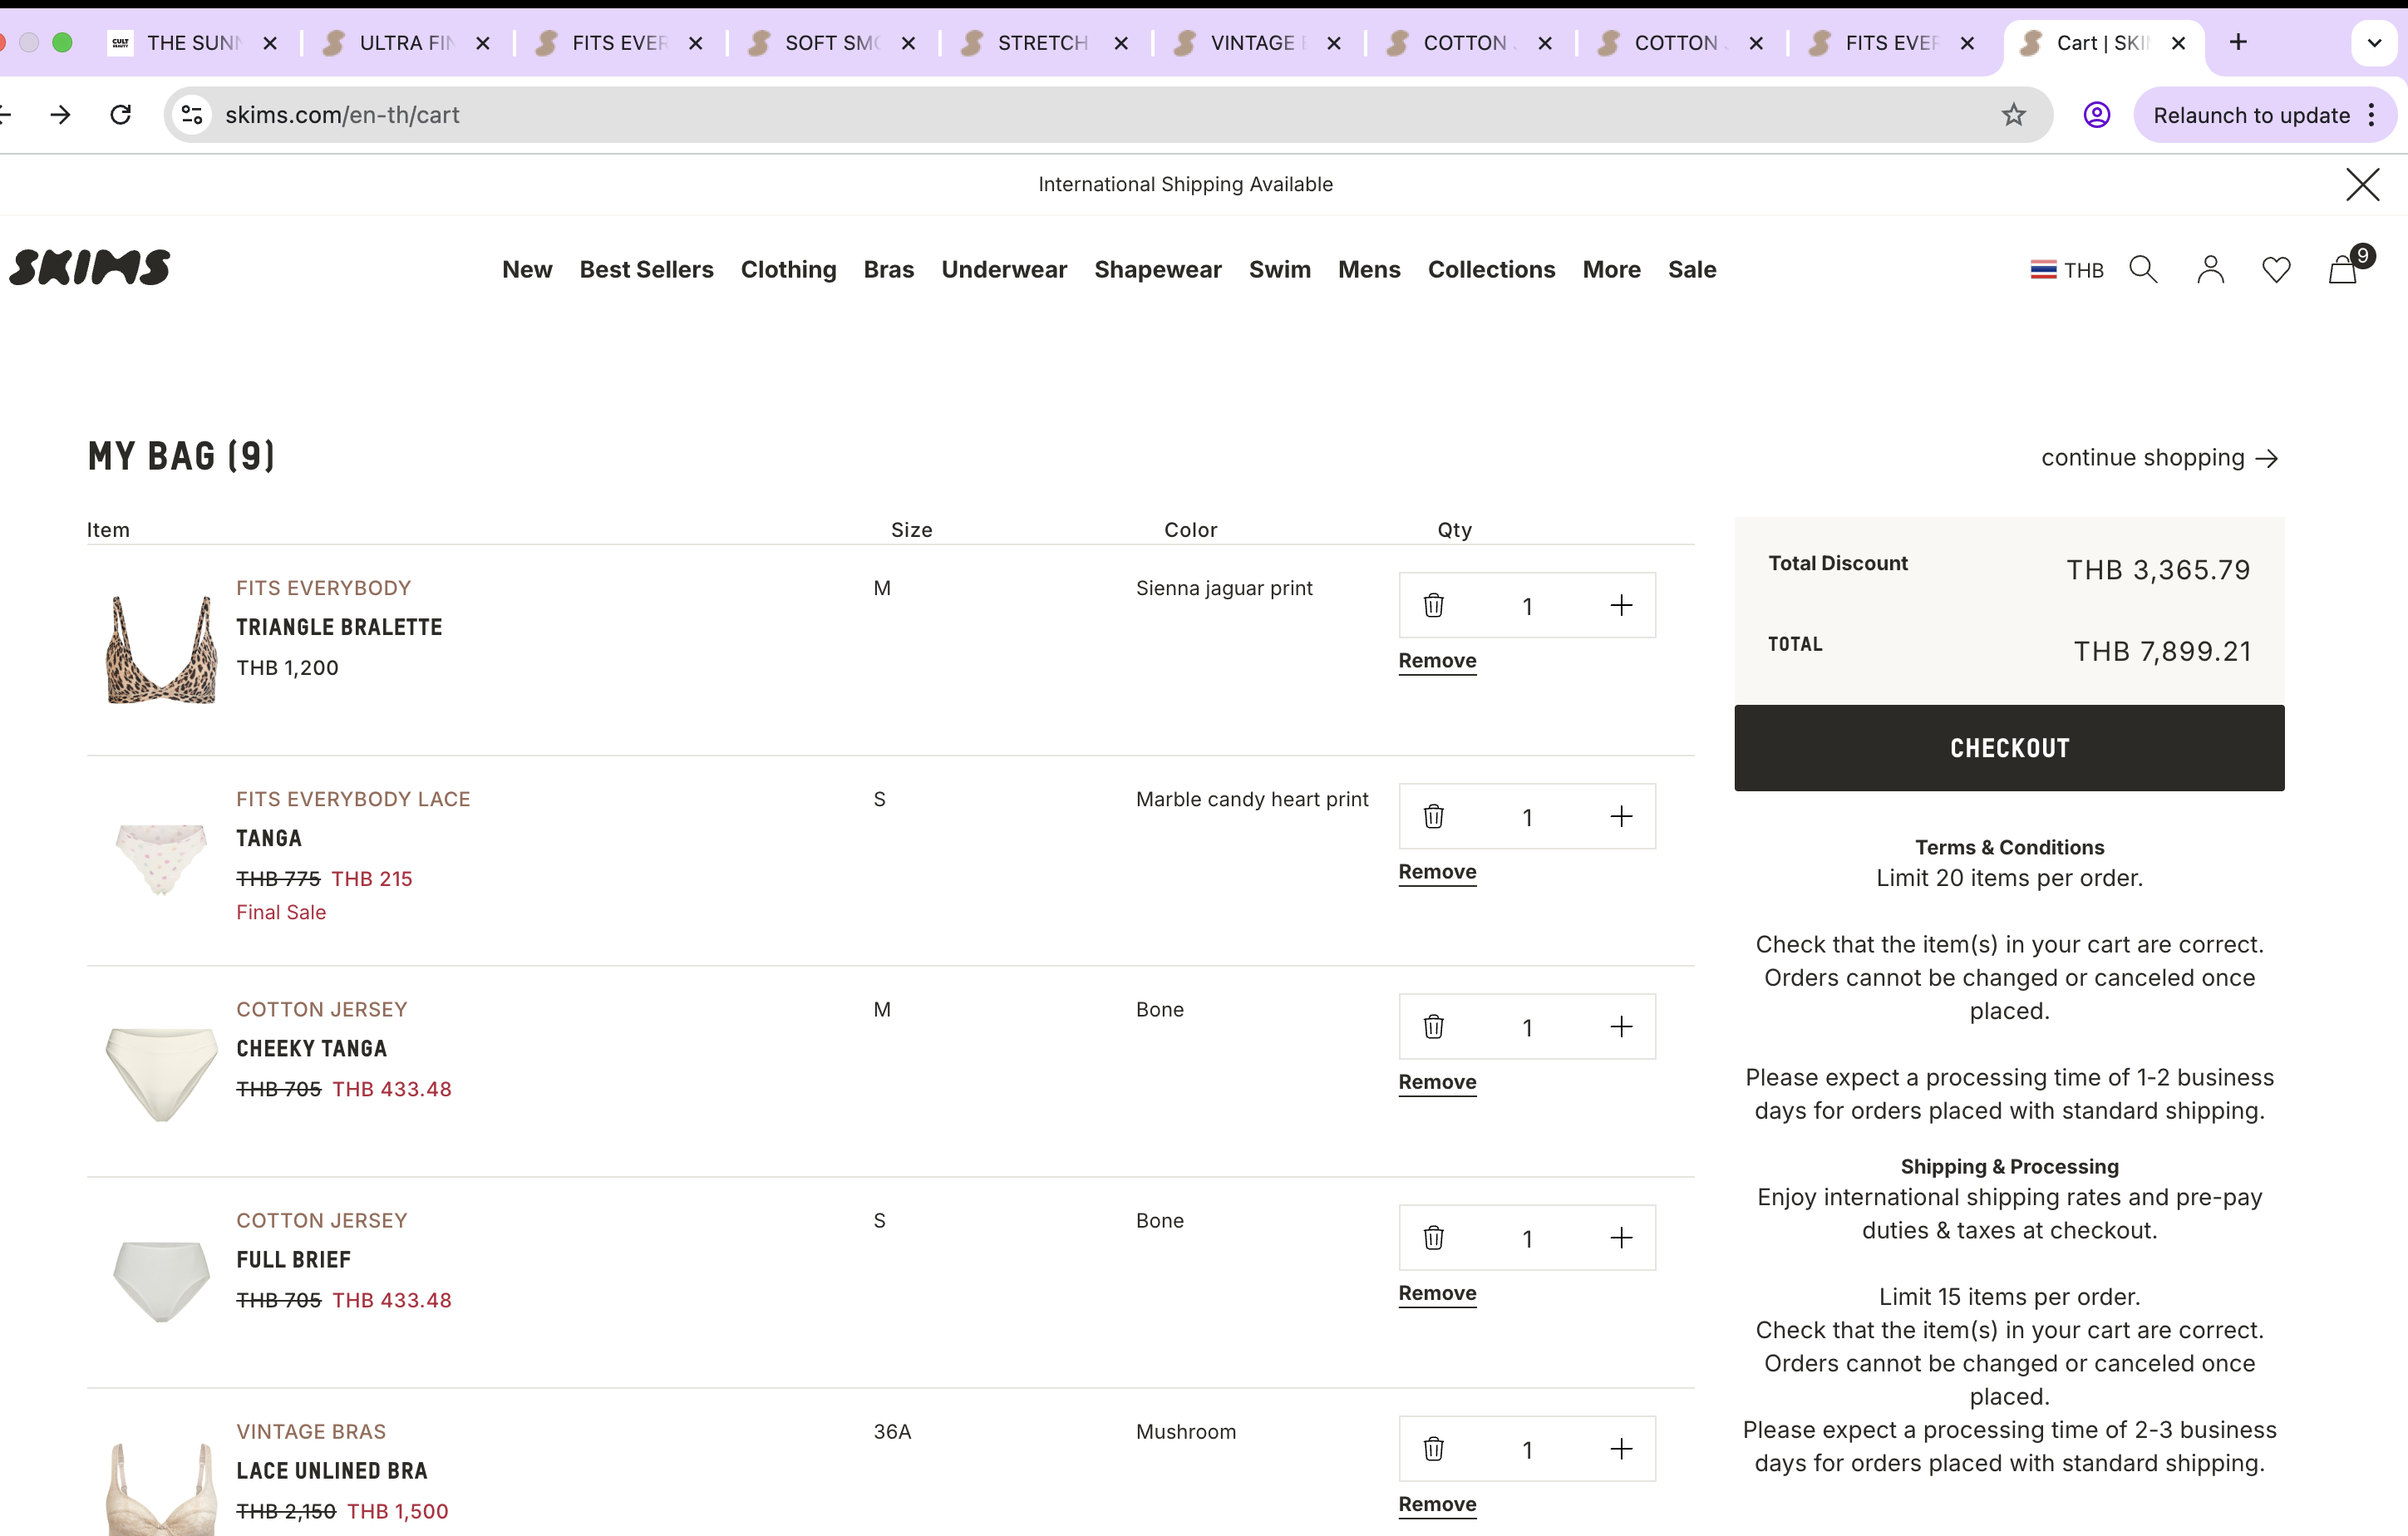The width and height of the screenshot is (2408, 1536).
Task: Increase quantity of Triangle Bralette with plus
Action: [1621, 605]
